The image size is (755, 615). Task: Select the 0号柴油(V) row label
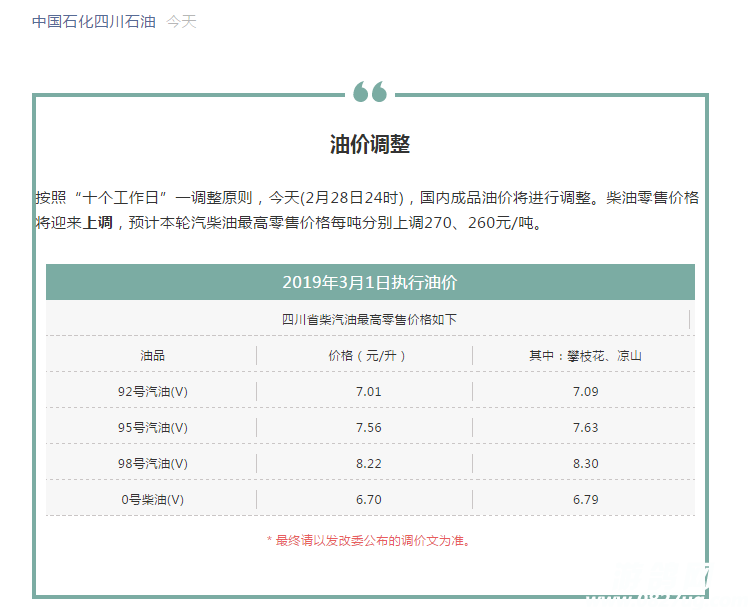(152, 500)
